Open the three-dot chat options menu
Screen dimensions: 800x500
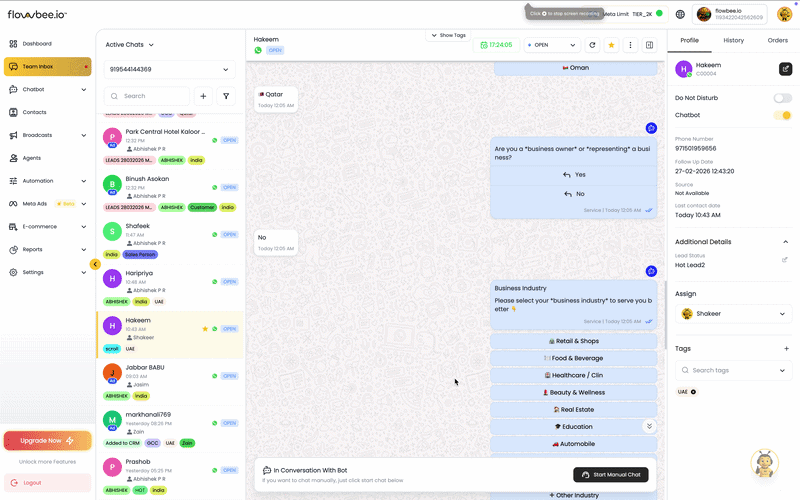[630, 45]
